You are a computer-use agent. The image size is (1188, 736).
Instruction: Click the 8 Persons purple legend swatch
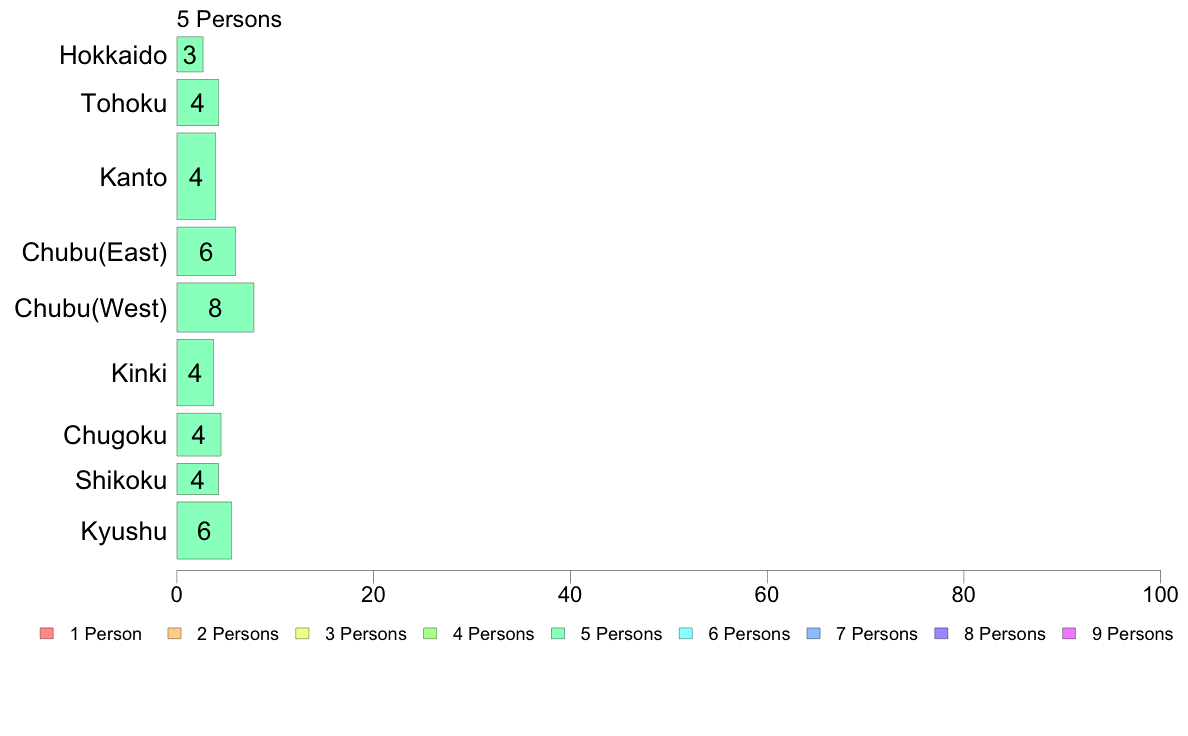tap(942, 634)
